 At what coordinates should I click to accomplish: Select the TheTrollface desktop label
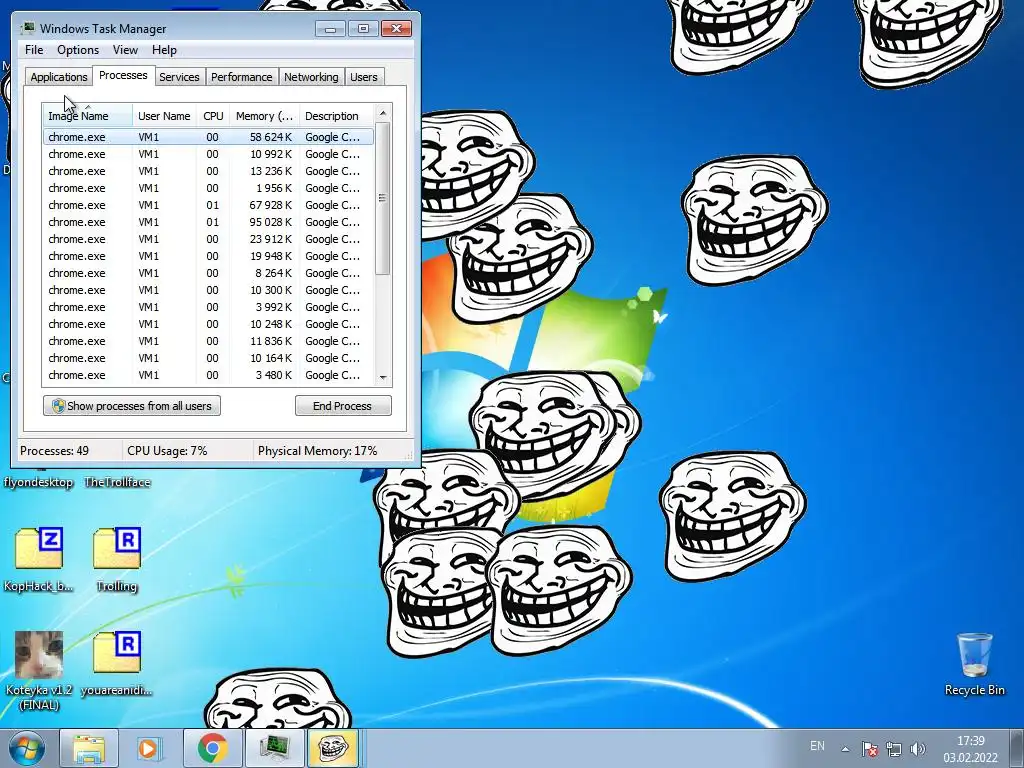(117, 482)
